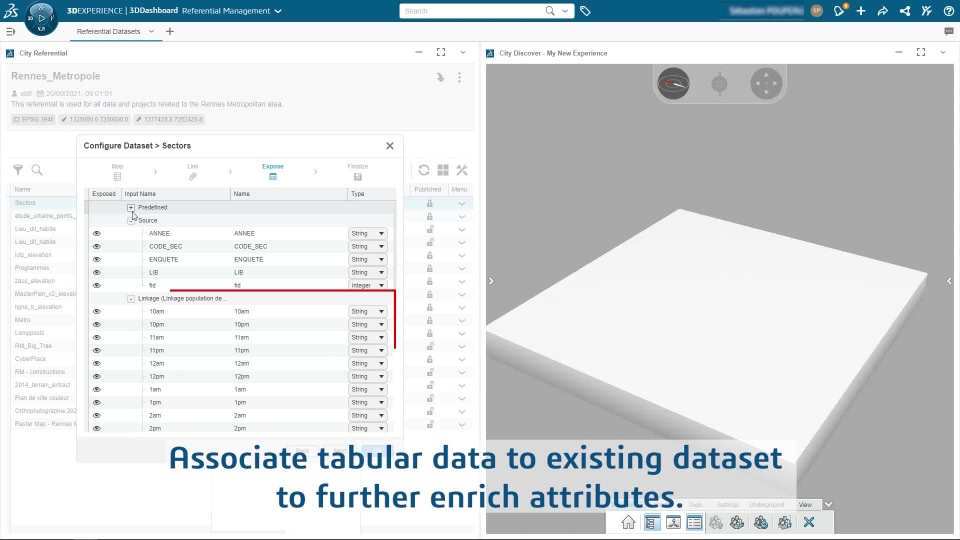Open View tab in bottom toolbar
Image resolution: width=960 pixels, height=540 pixels.
point(804,504)
